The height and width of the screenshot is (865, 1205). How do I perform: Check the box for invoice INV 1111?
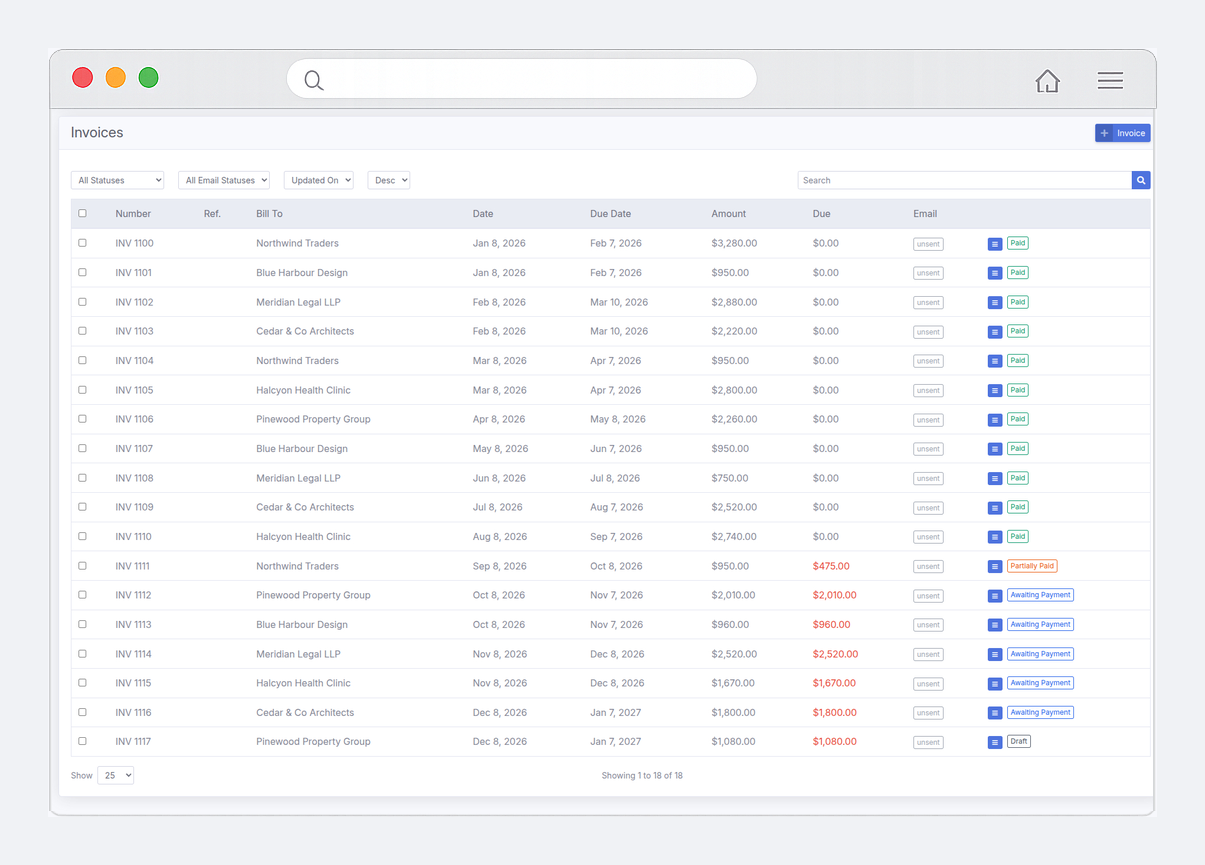(x=83, y=566)
